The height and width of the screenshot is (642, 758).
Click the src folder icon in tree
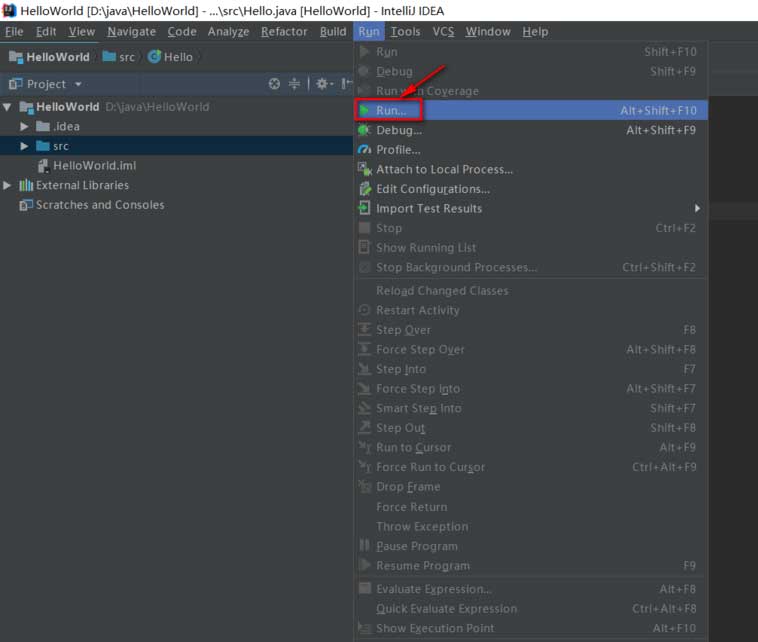tap(43, 146)
